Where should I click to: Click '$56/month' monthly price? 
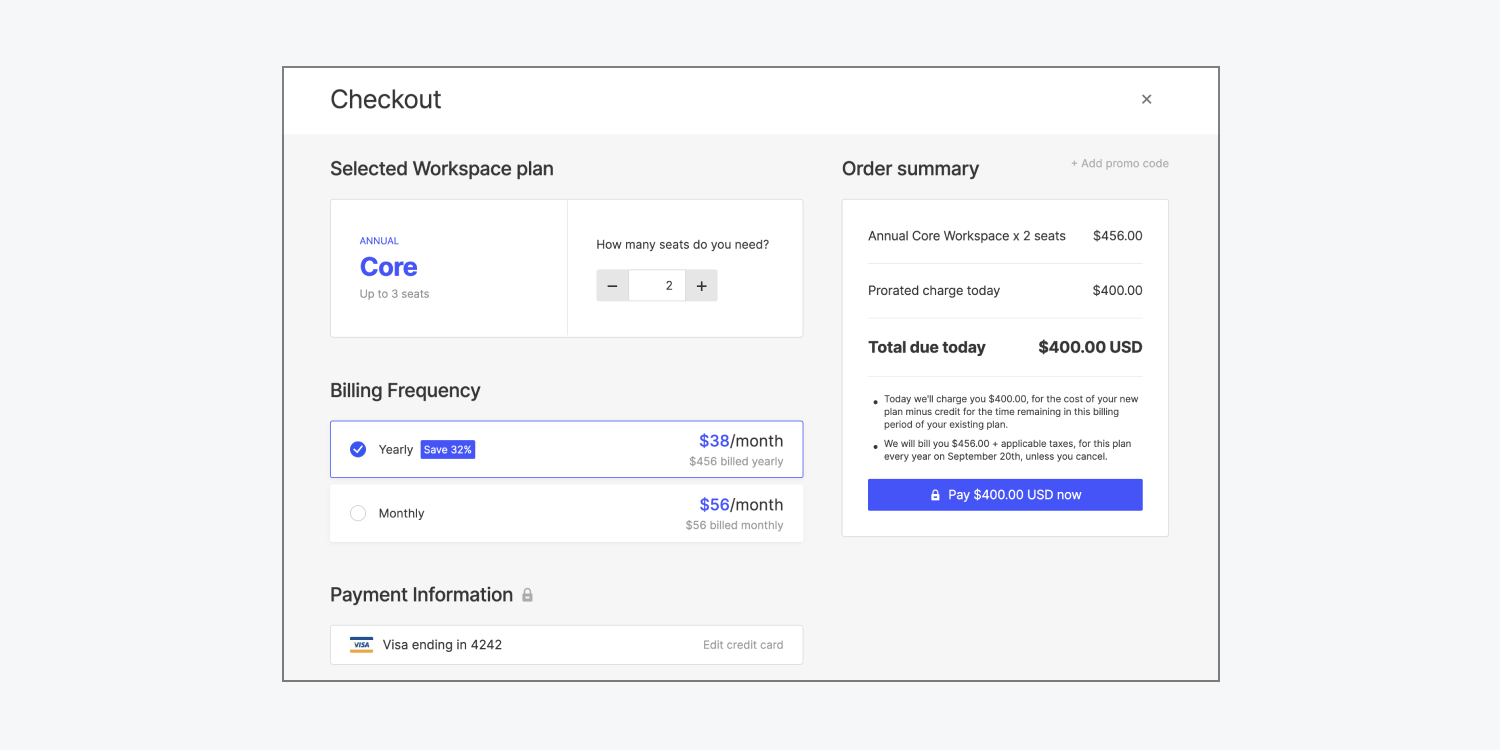point(741,505)
